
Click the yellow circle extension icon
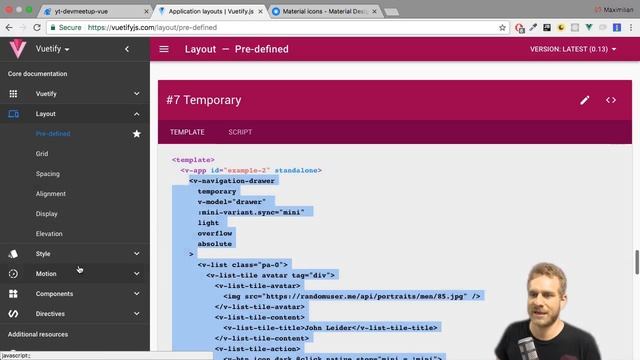click(x=561, y=27)
